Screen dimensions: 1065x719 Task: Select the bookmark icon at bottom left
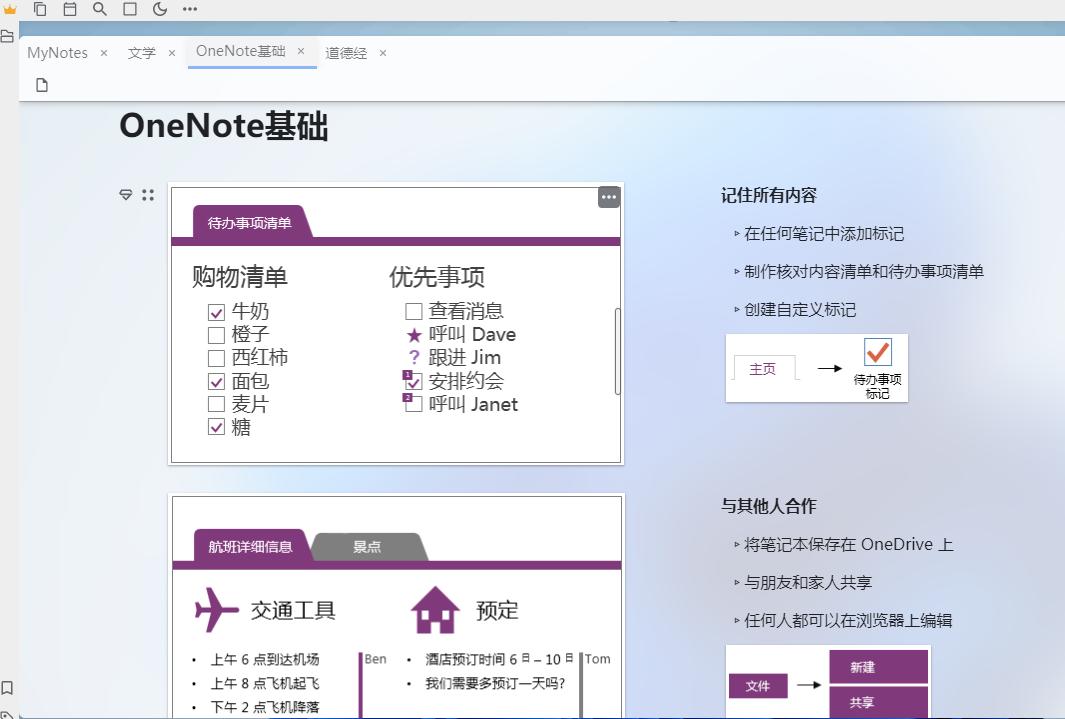coord(8,687)
